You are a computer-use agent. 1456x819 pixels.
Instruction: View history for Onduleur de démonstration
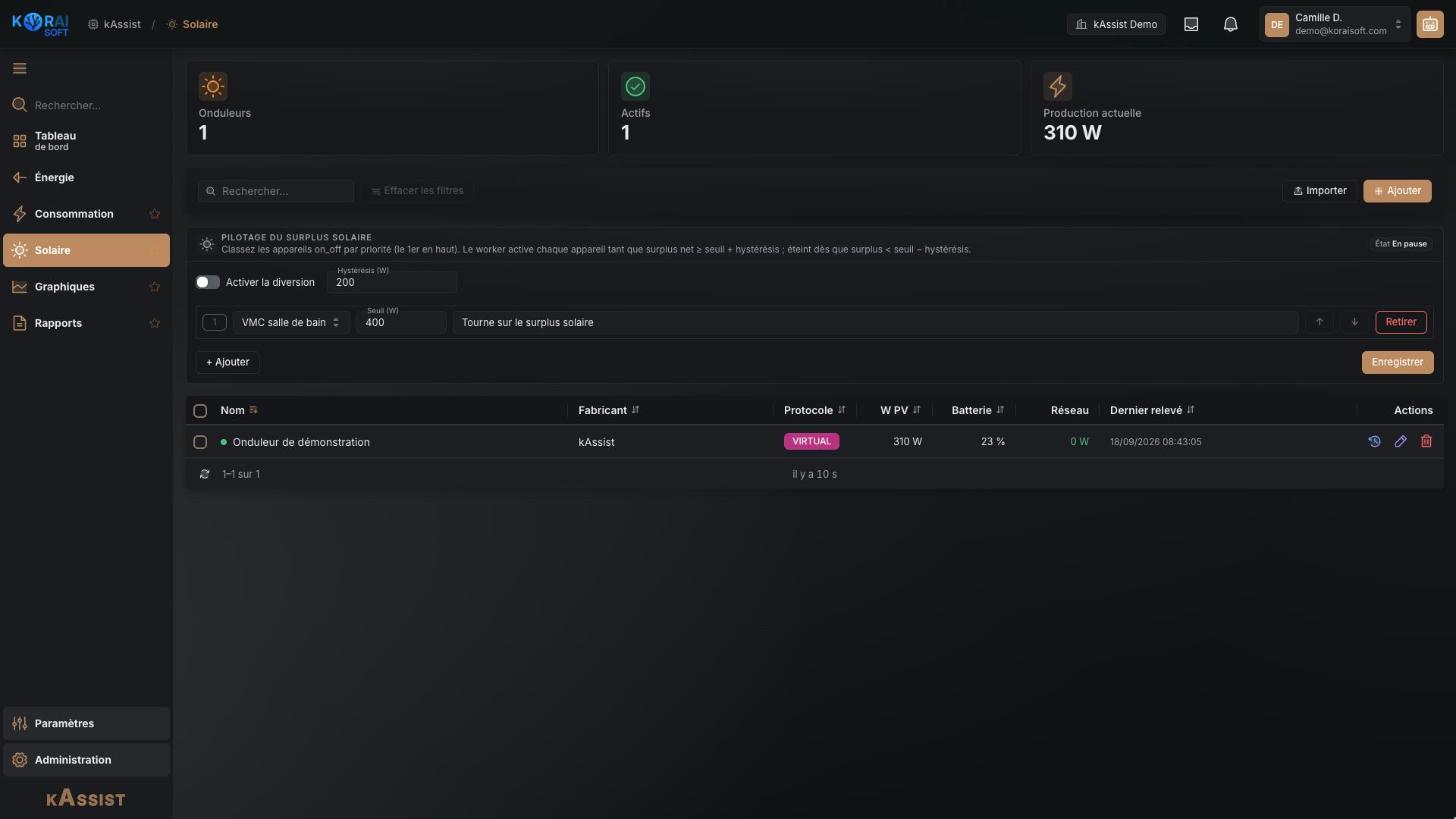coord(1374,441)
